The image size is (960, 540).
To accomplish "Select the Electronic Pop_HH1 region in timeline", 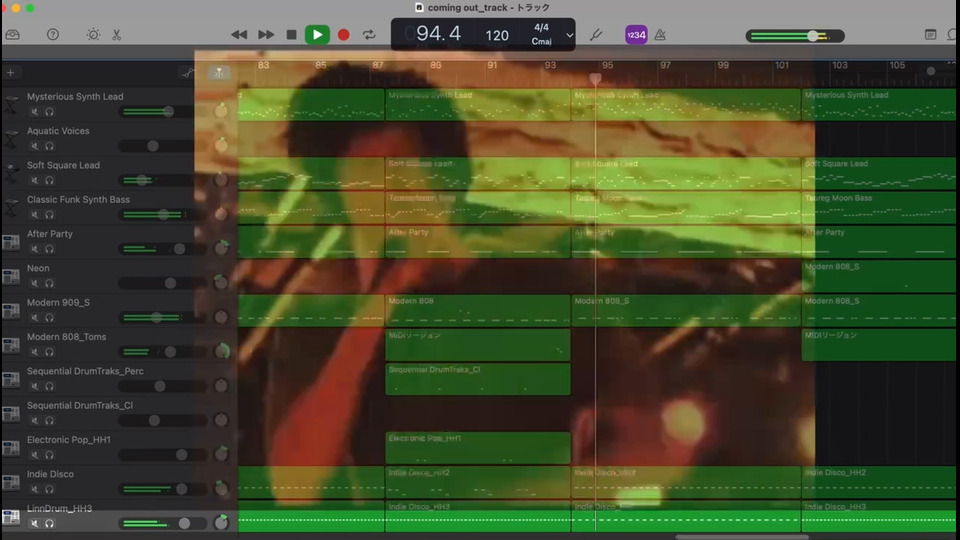I will click(478, 448).
